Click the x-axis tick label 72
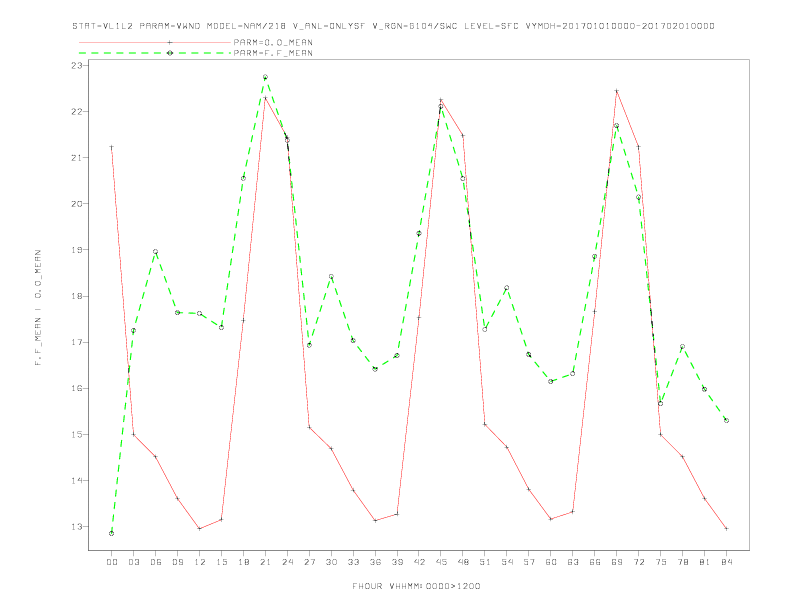Image resolution: width=792 pixels, height=612 pixels. click(x=639, y=562)
